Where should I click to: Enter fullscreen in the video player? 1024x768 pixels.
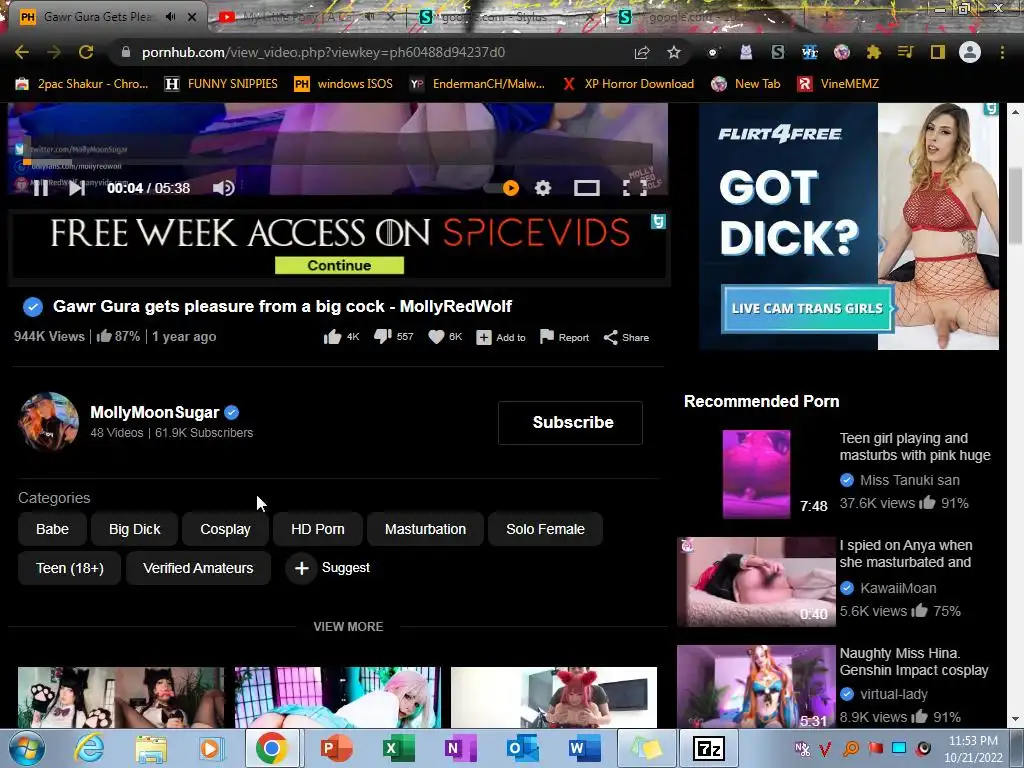[634, 188]
